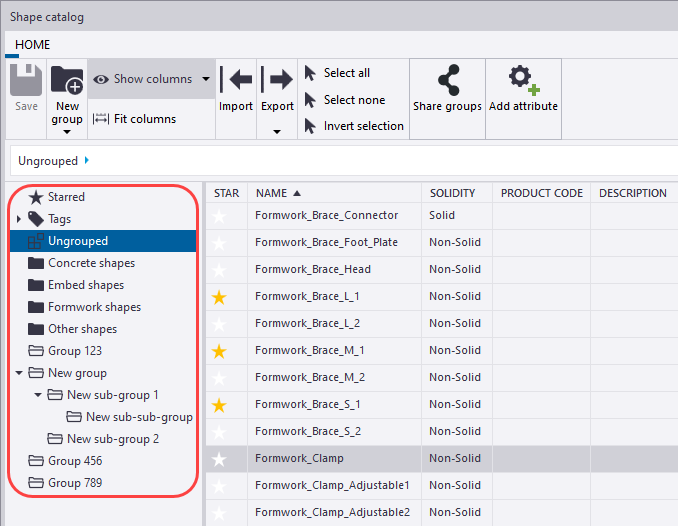Open the Show columns dropdown
678x526 pixels.
pyautogui.click(x=206, y=79)
